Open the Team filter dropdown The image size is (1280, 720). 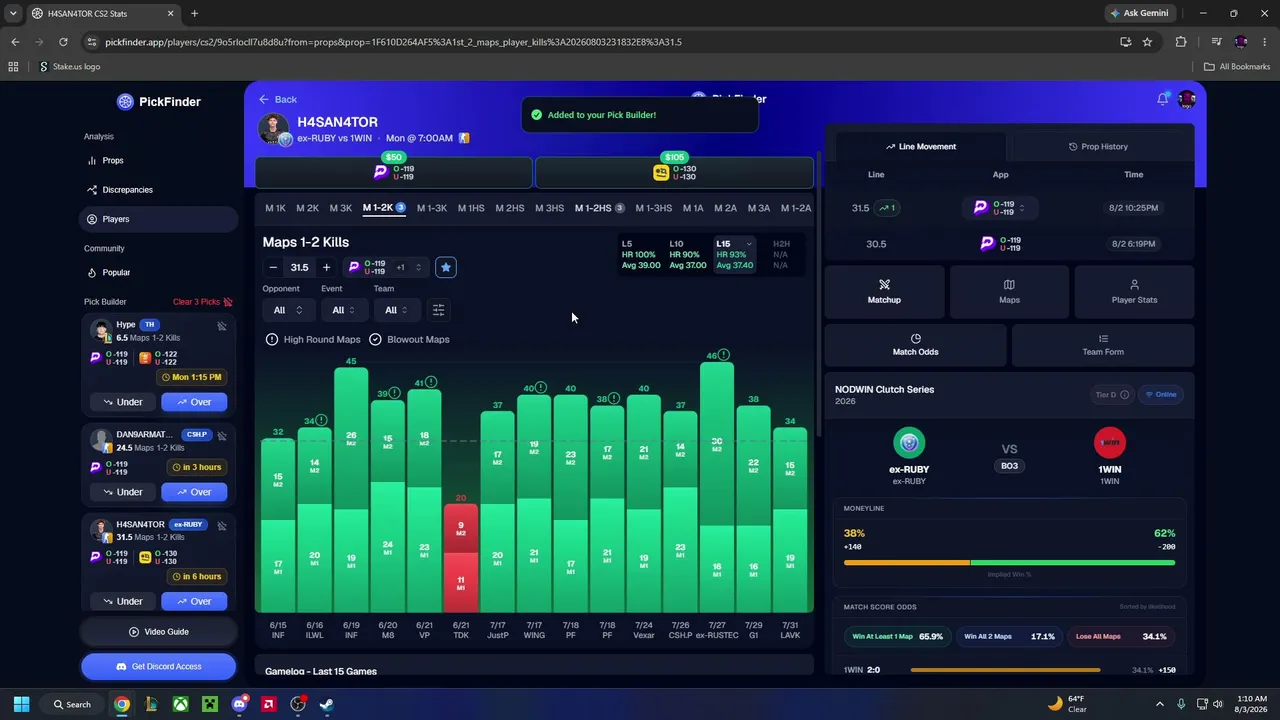(396, 310)
